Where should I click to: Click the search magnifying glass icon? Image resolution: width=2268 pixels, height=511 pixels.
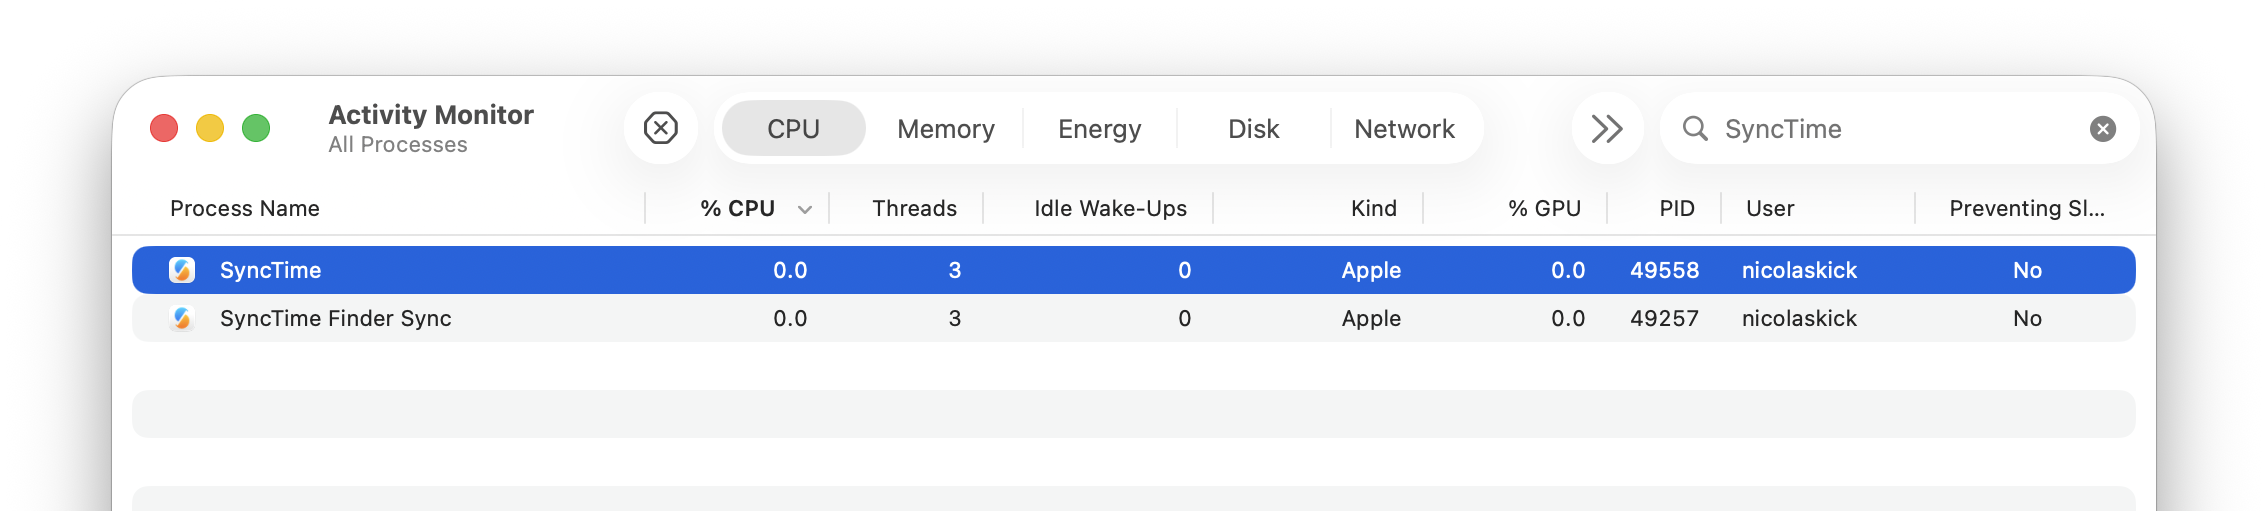click(1695, 128)
